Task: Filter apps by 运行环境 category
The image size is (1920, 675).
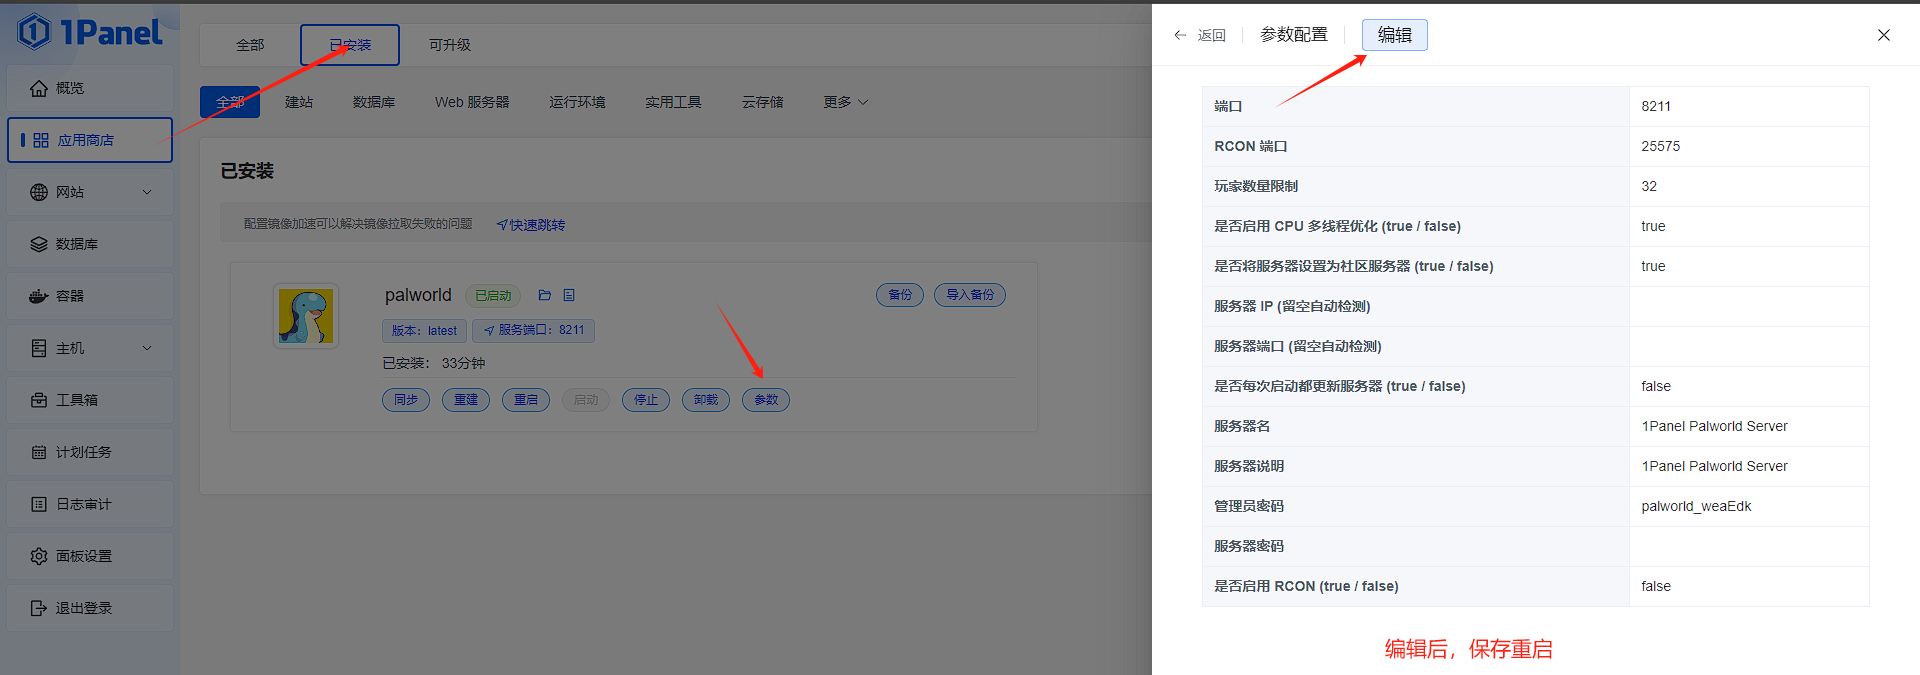Action: click(577, 102)
